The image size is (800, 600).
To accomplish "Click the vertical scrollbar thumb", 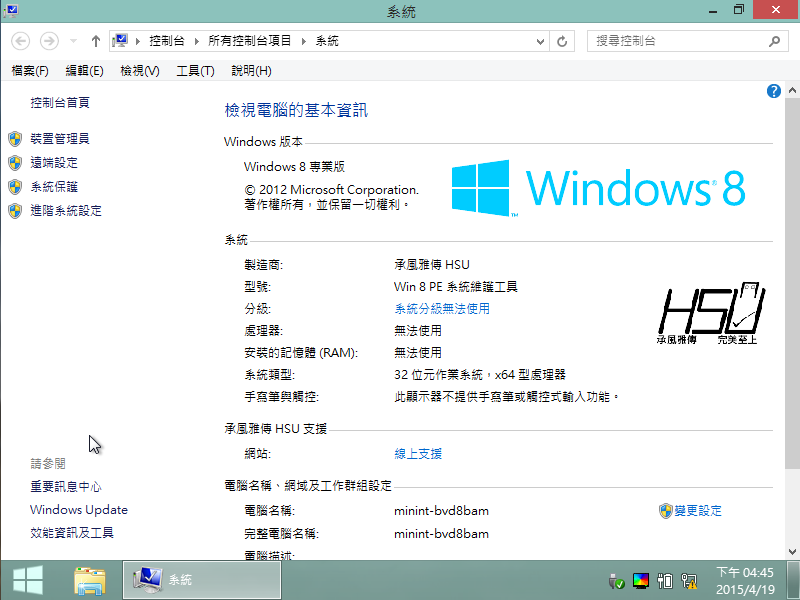I will 792,283.
